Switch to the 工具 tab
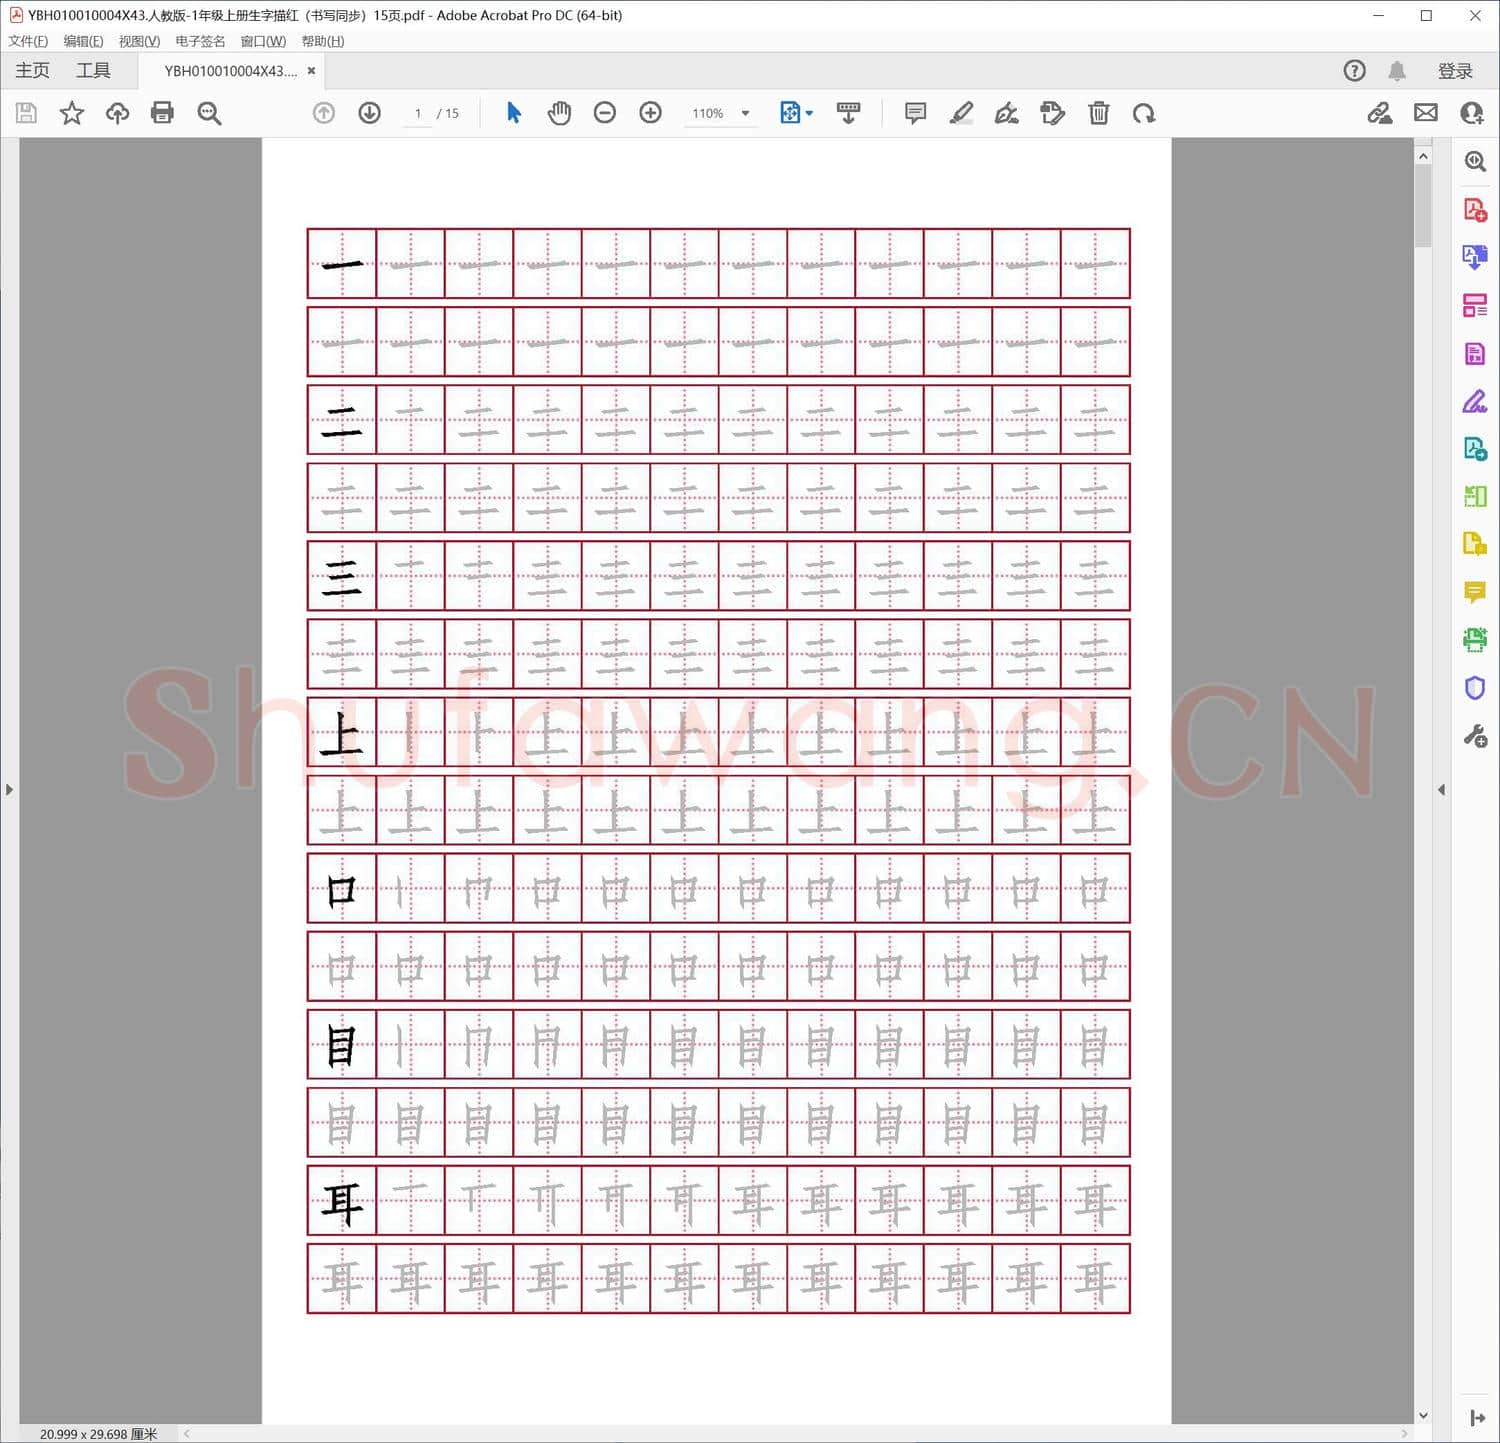This screenshot has height=1443, width=1500. tap(93, 70)
